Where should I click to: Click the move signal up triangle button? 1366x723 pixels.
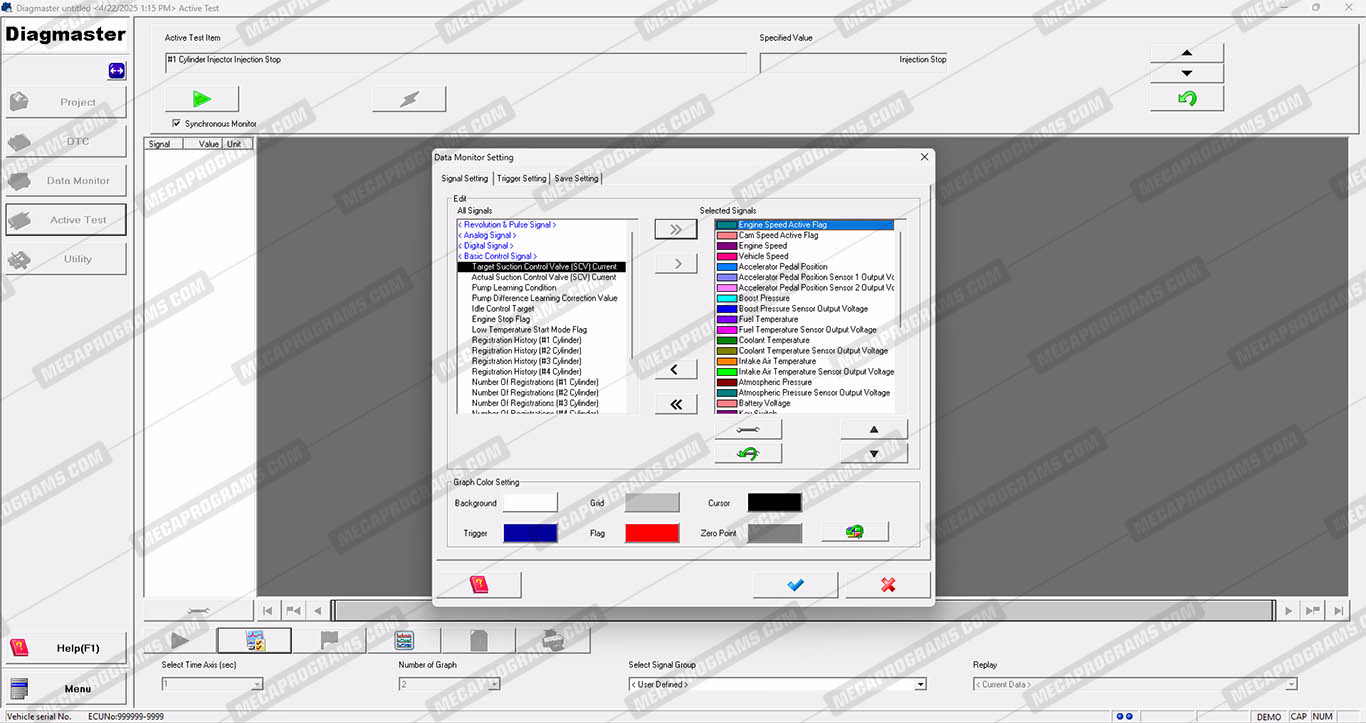pos(874,430)
